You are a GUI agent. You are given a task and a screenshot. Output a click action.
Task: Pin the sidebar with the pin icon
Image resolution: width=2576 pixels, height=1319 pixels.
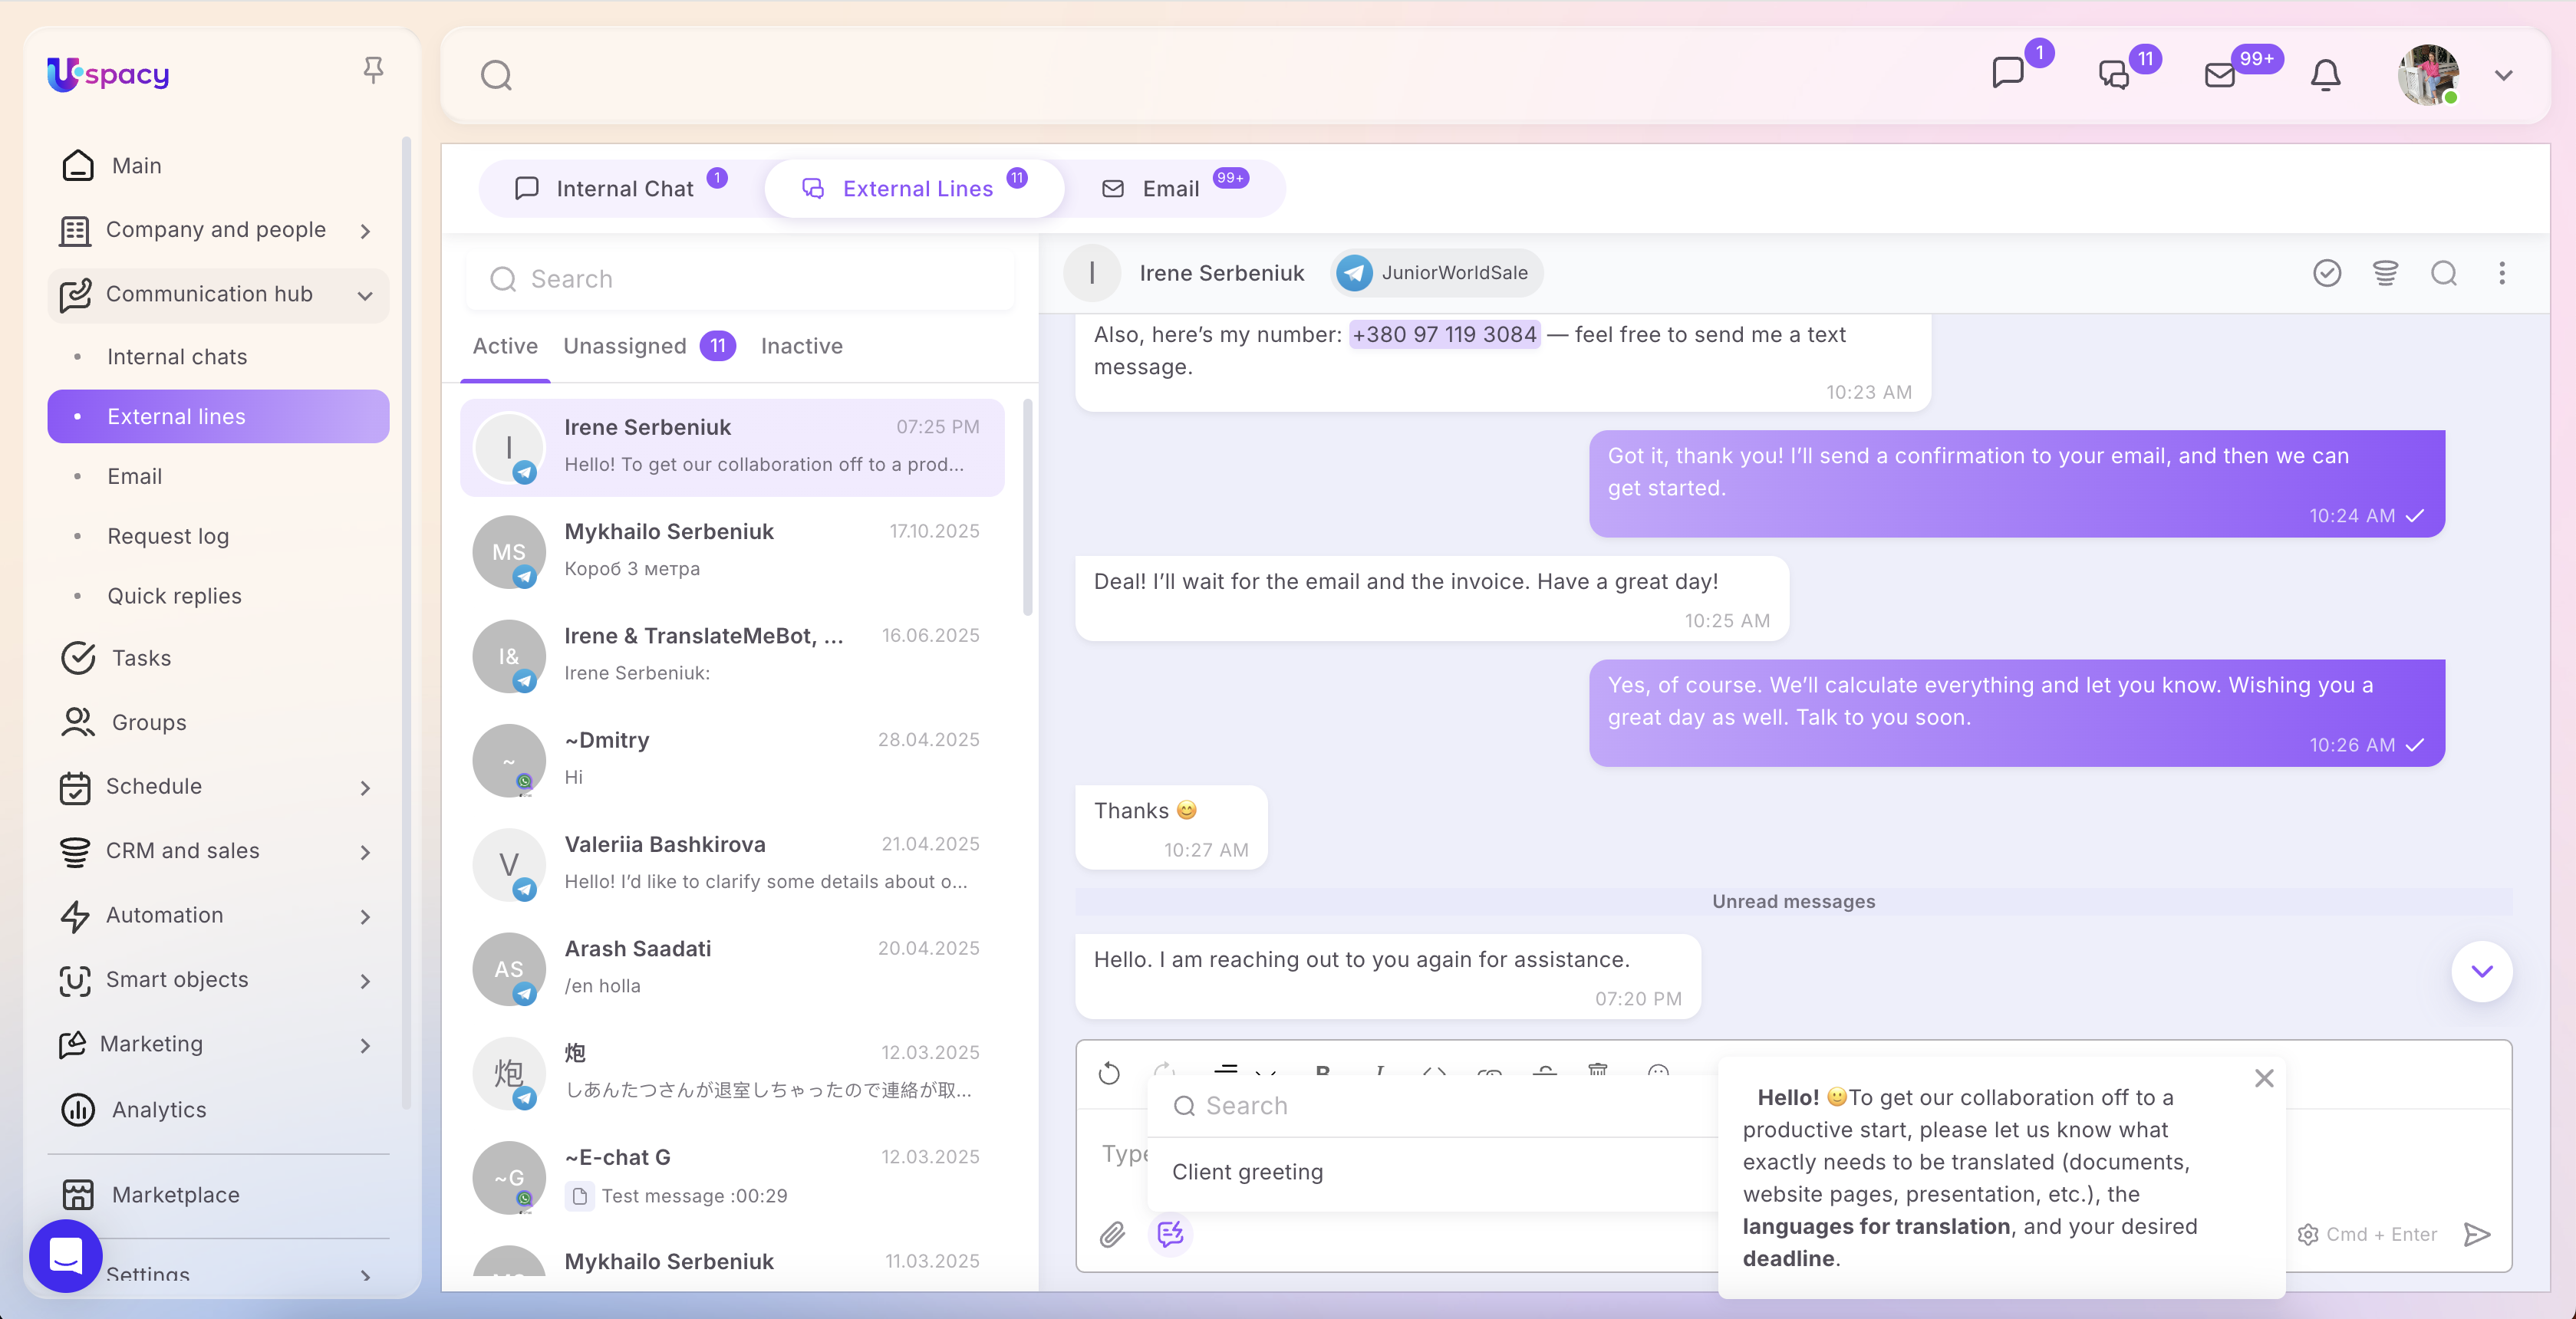(x=373, y=70)
